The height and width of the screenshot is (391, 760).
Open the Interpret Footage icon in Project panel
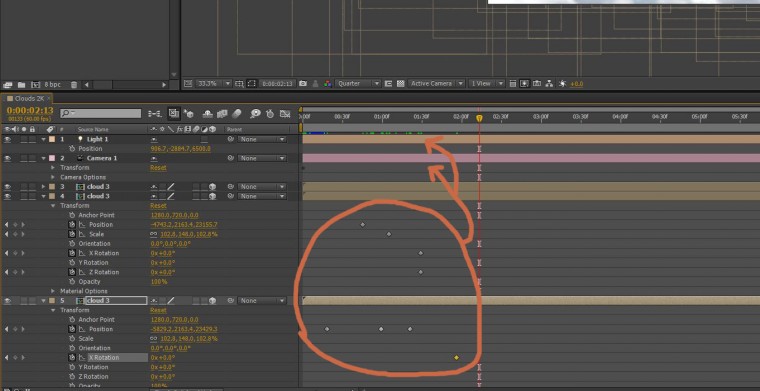7,85
